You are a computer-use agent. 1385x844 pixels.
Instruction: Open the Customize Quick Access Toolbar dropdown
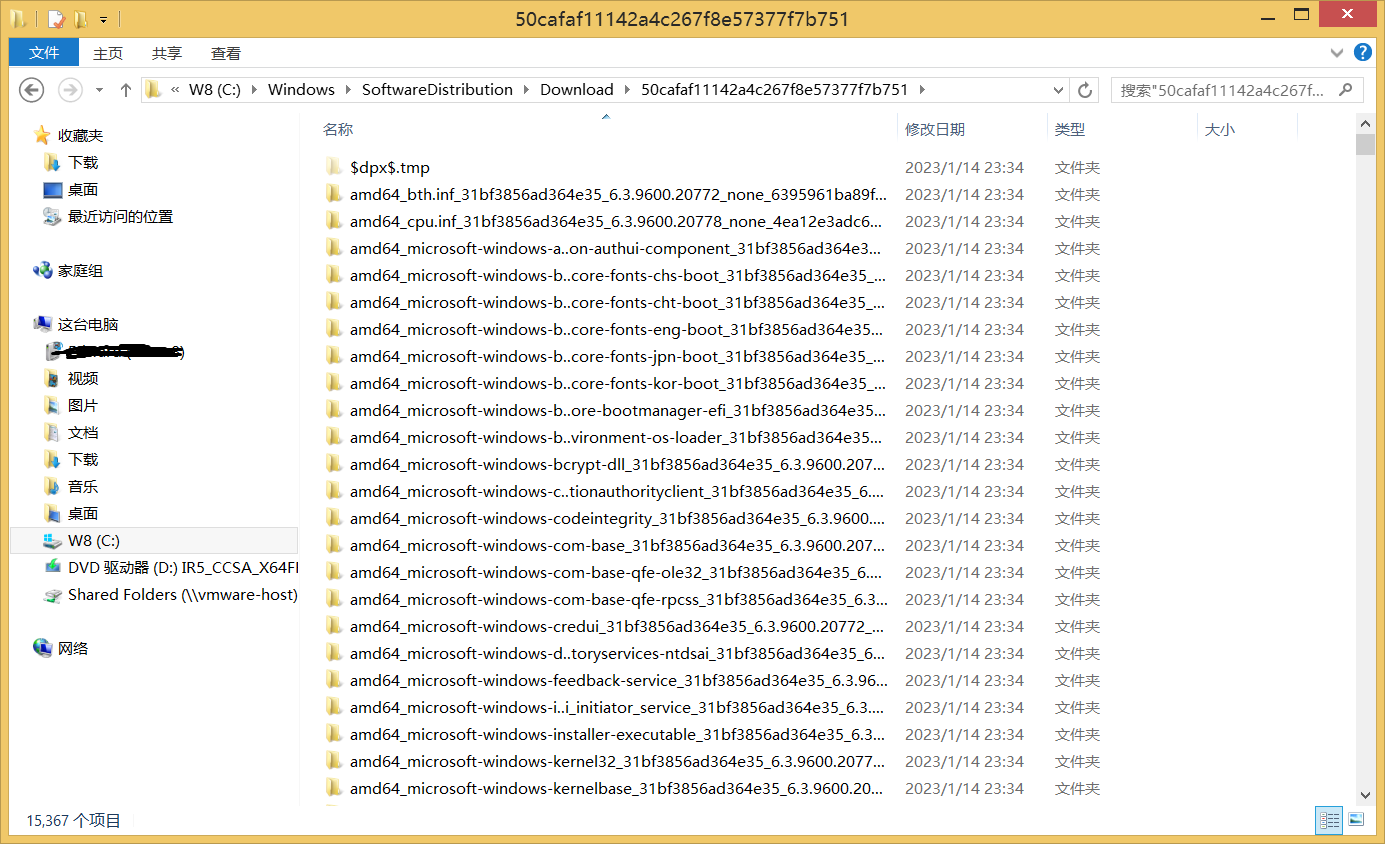(103, 19)
